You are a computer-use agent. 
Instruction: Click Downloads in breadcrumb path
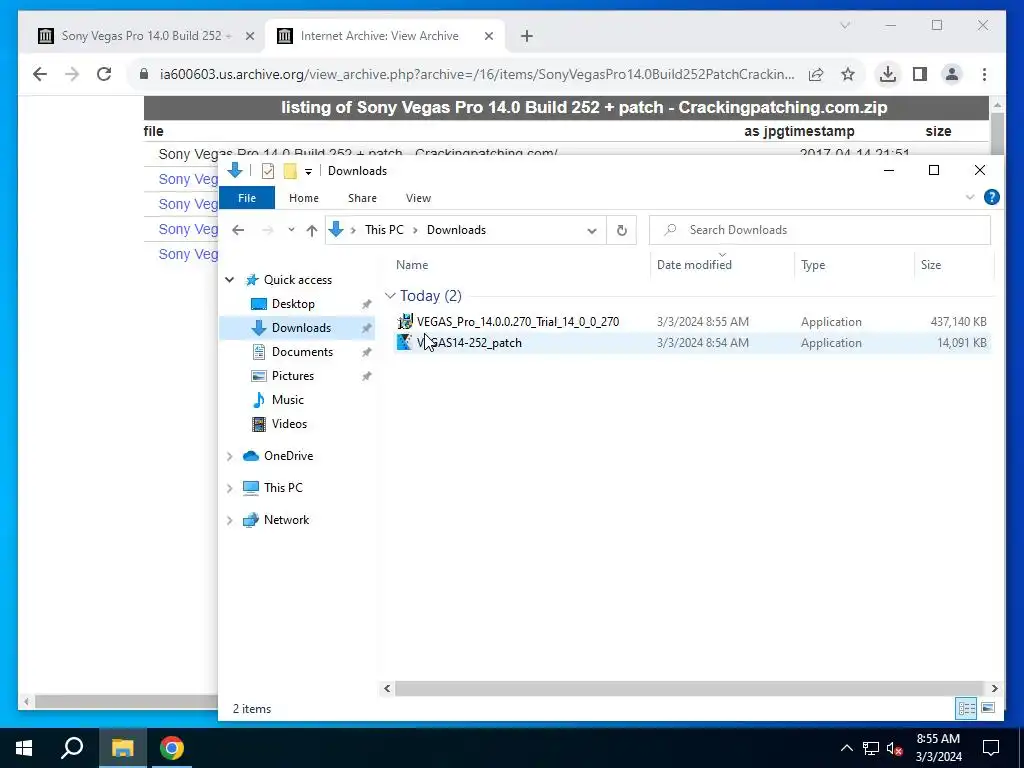pyautogui.click(x=456, y=230)
